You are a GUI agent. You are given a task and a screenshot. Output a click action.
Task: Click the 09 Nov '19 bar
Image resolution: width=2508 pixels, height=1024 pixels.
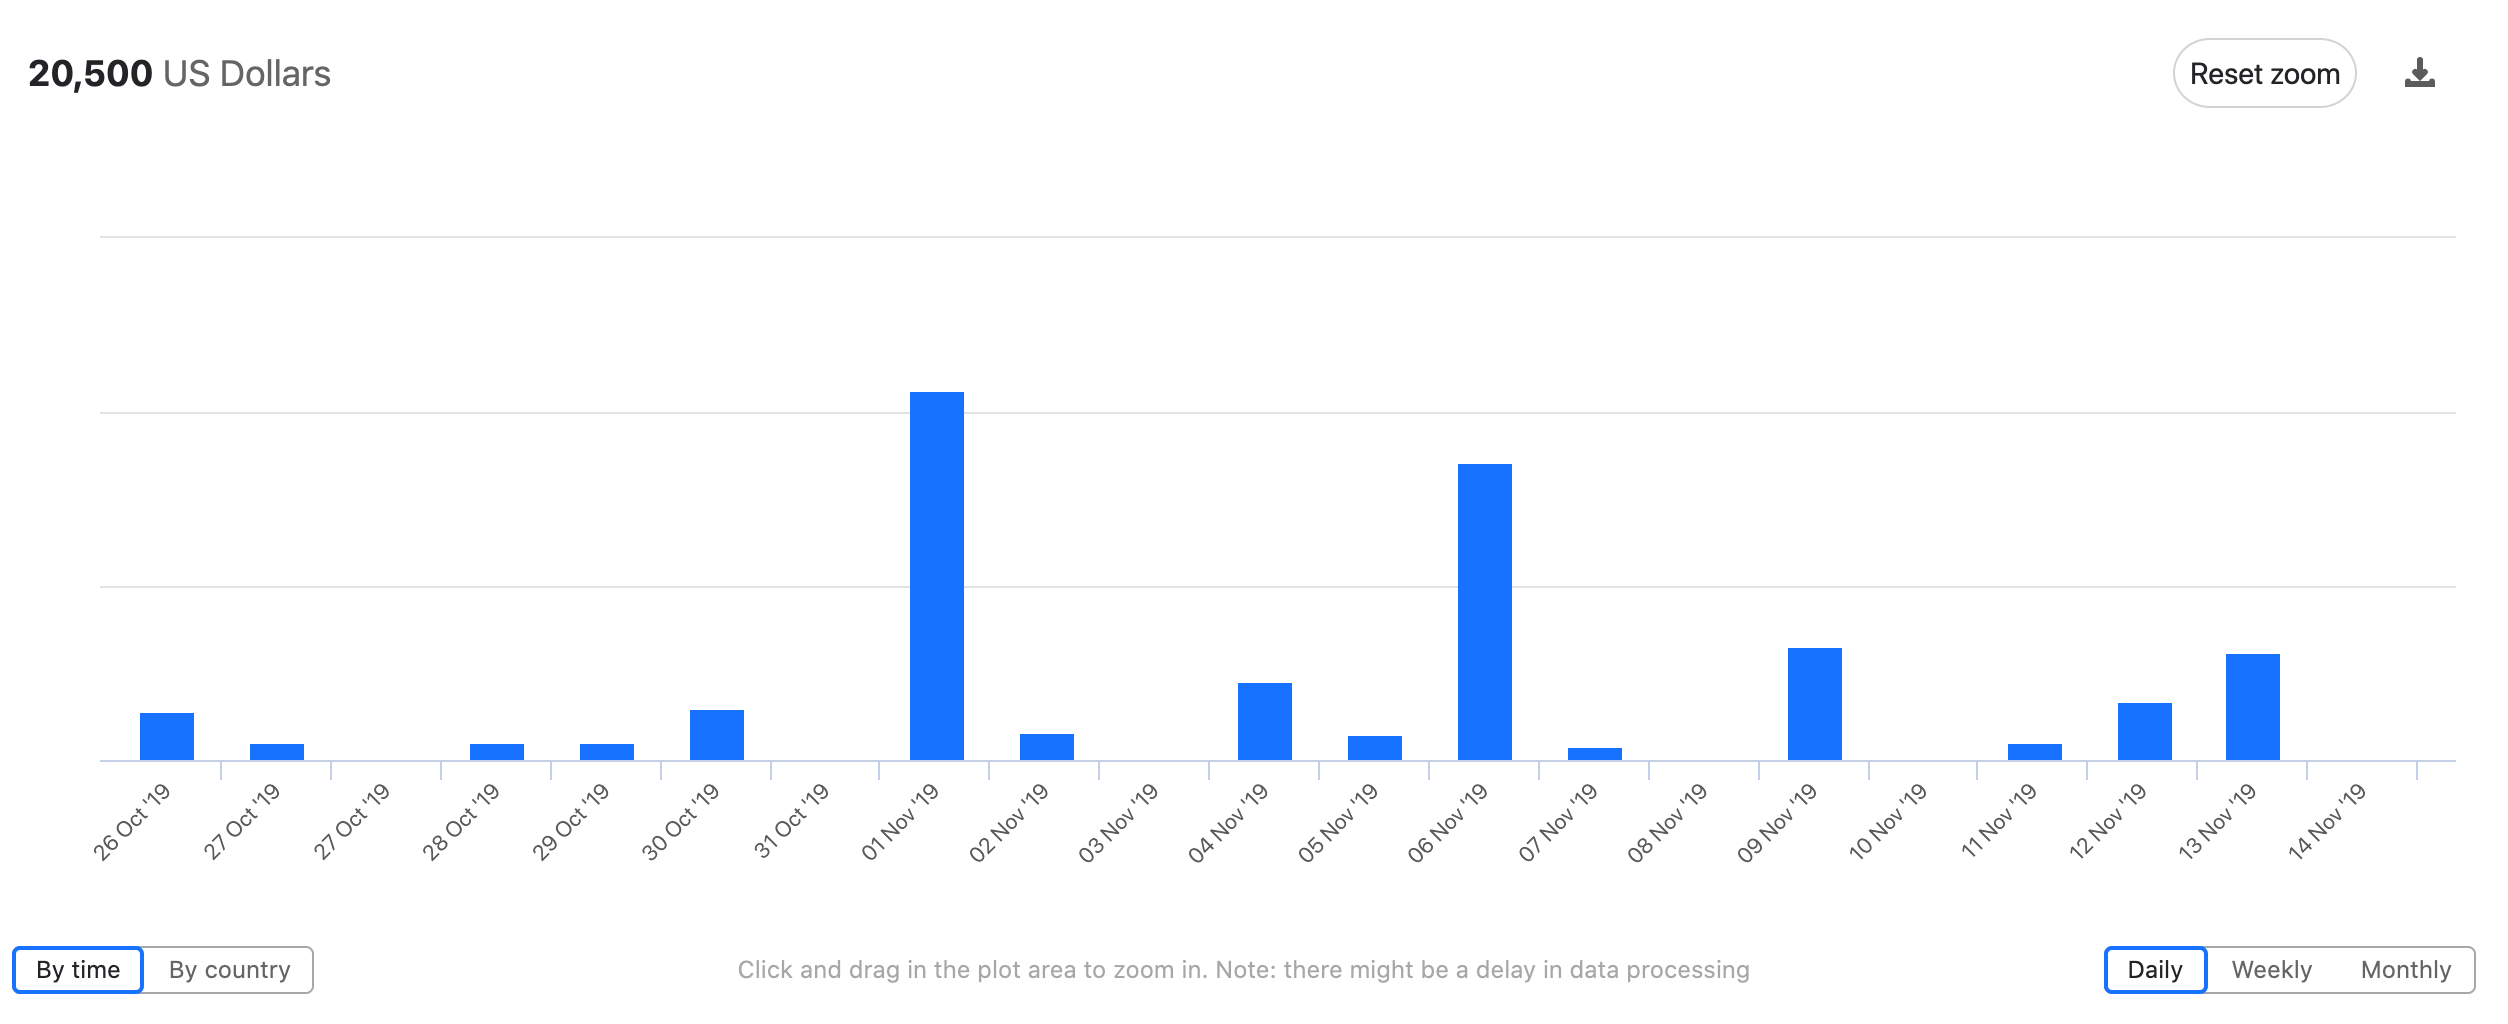(x=1815, y=704)
